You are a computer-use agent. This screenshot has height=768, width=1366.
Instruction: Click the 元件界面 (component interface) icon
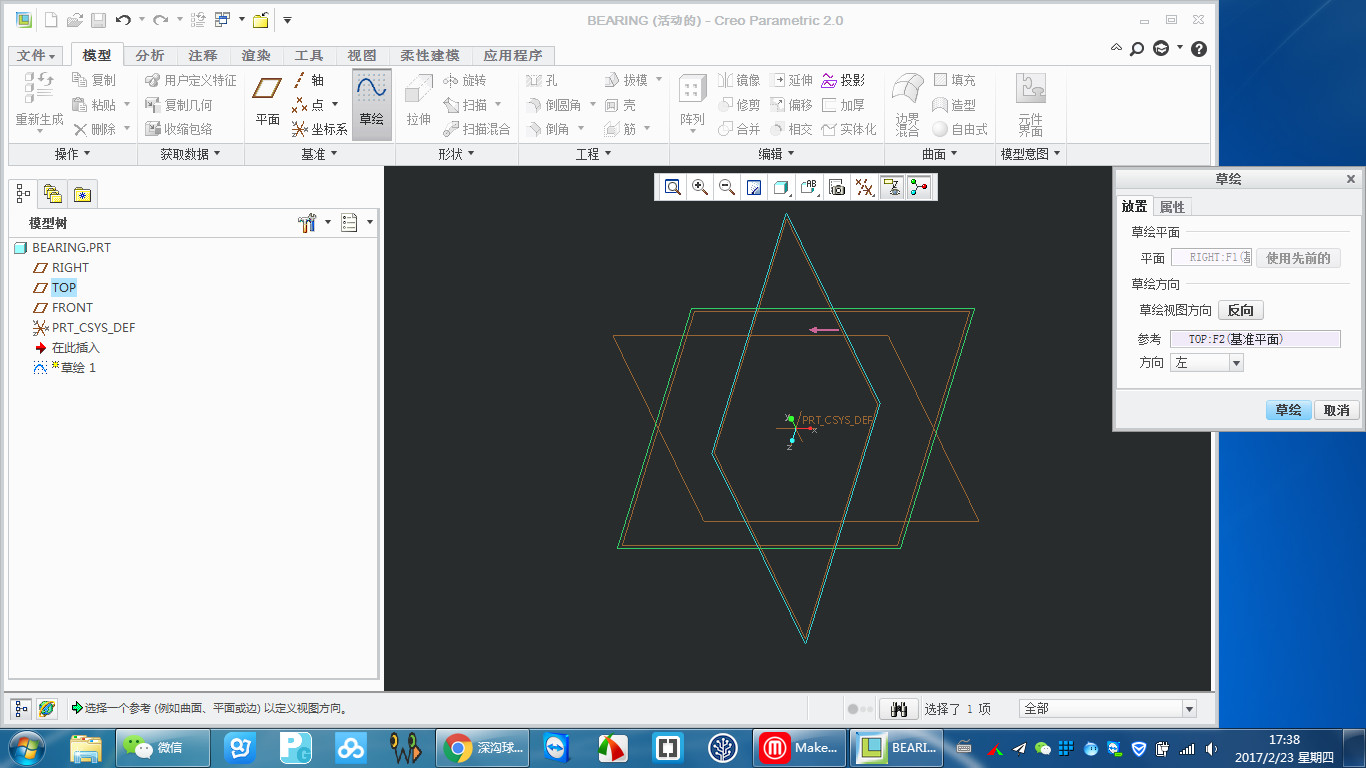pyautogui.click(x=1030, y=104)
